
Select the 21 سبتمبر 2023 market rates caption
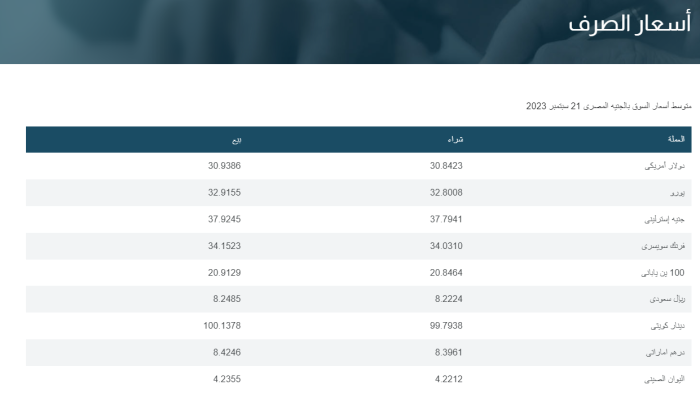click(x=608, y=106)
